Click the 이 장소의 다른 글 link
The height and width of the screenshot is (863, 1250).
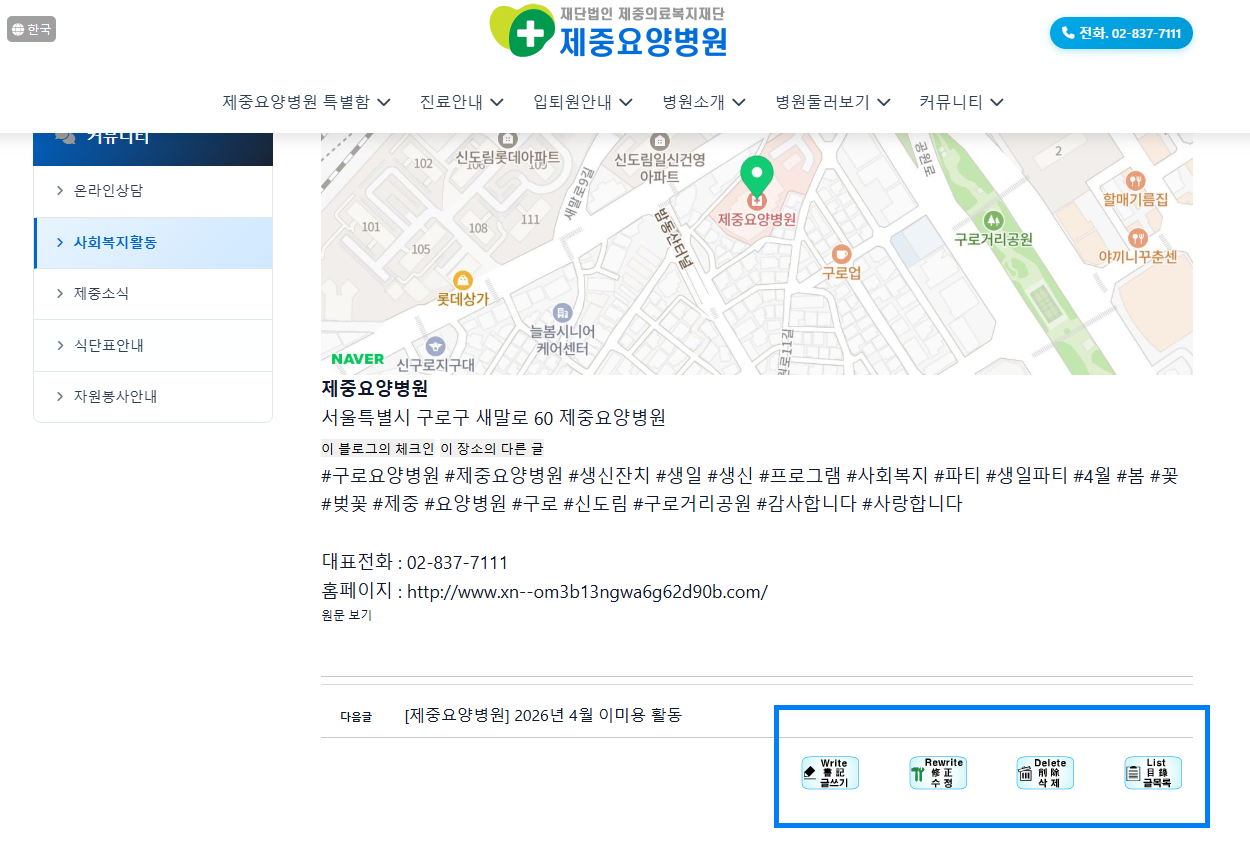[492, 449]
